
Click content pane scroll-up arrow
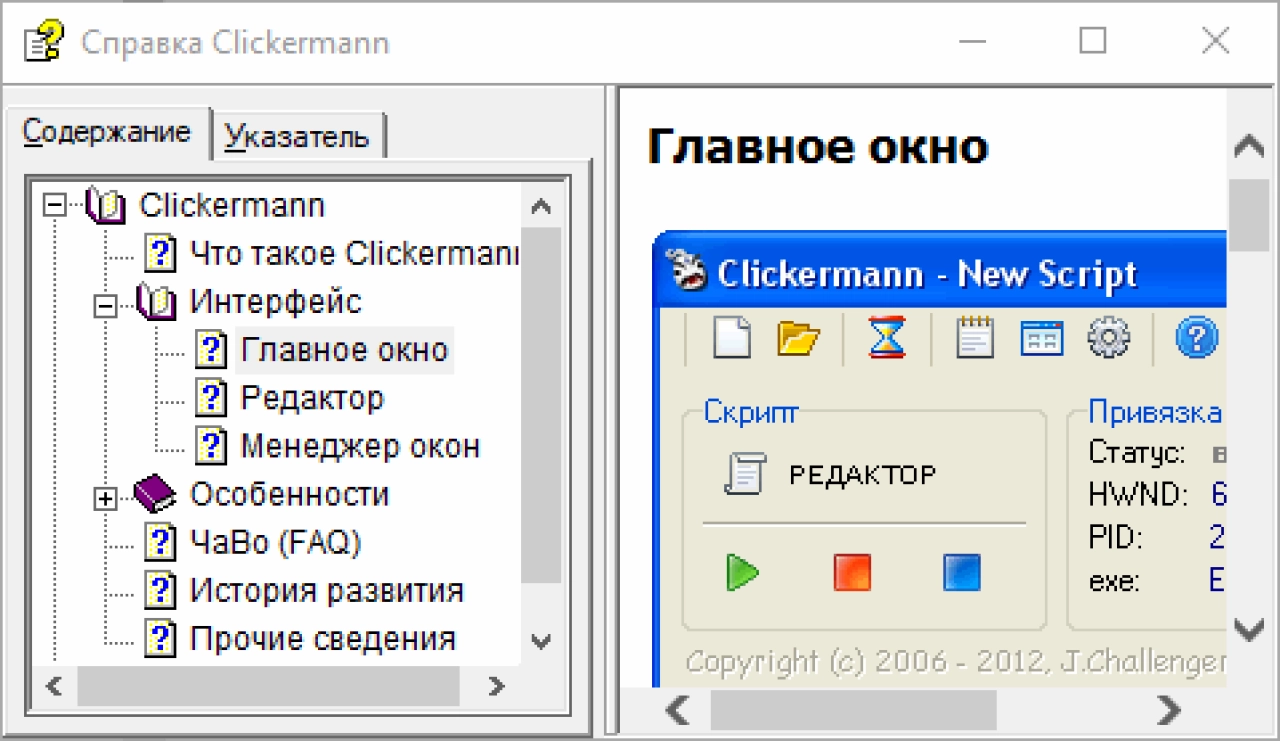1249,147
